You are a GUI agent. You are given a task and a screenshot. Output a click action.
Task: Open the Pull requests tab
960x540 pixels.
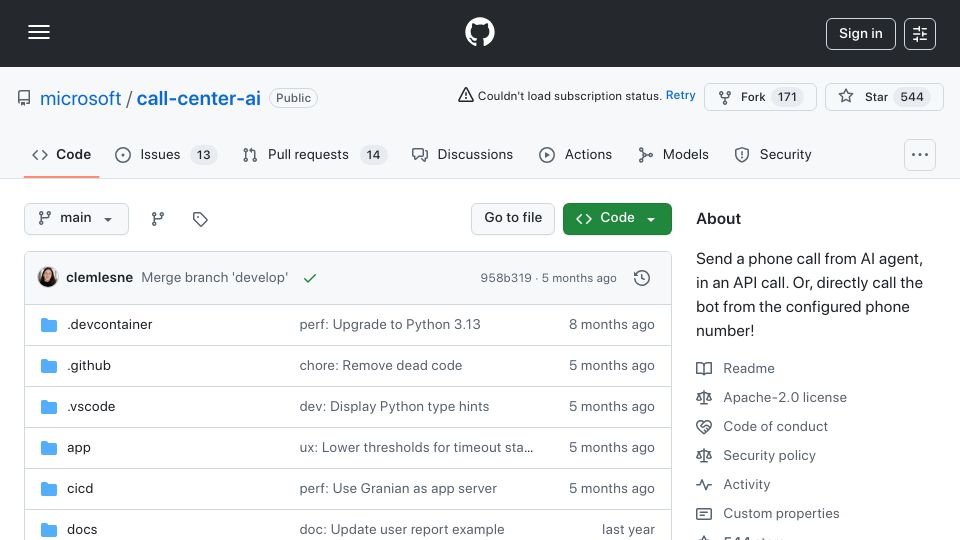pos(314,155)
